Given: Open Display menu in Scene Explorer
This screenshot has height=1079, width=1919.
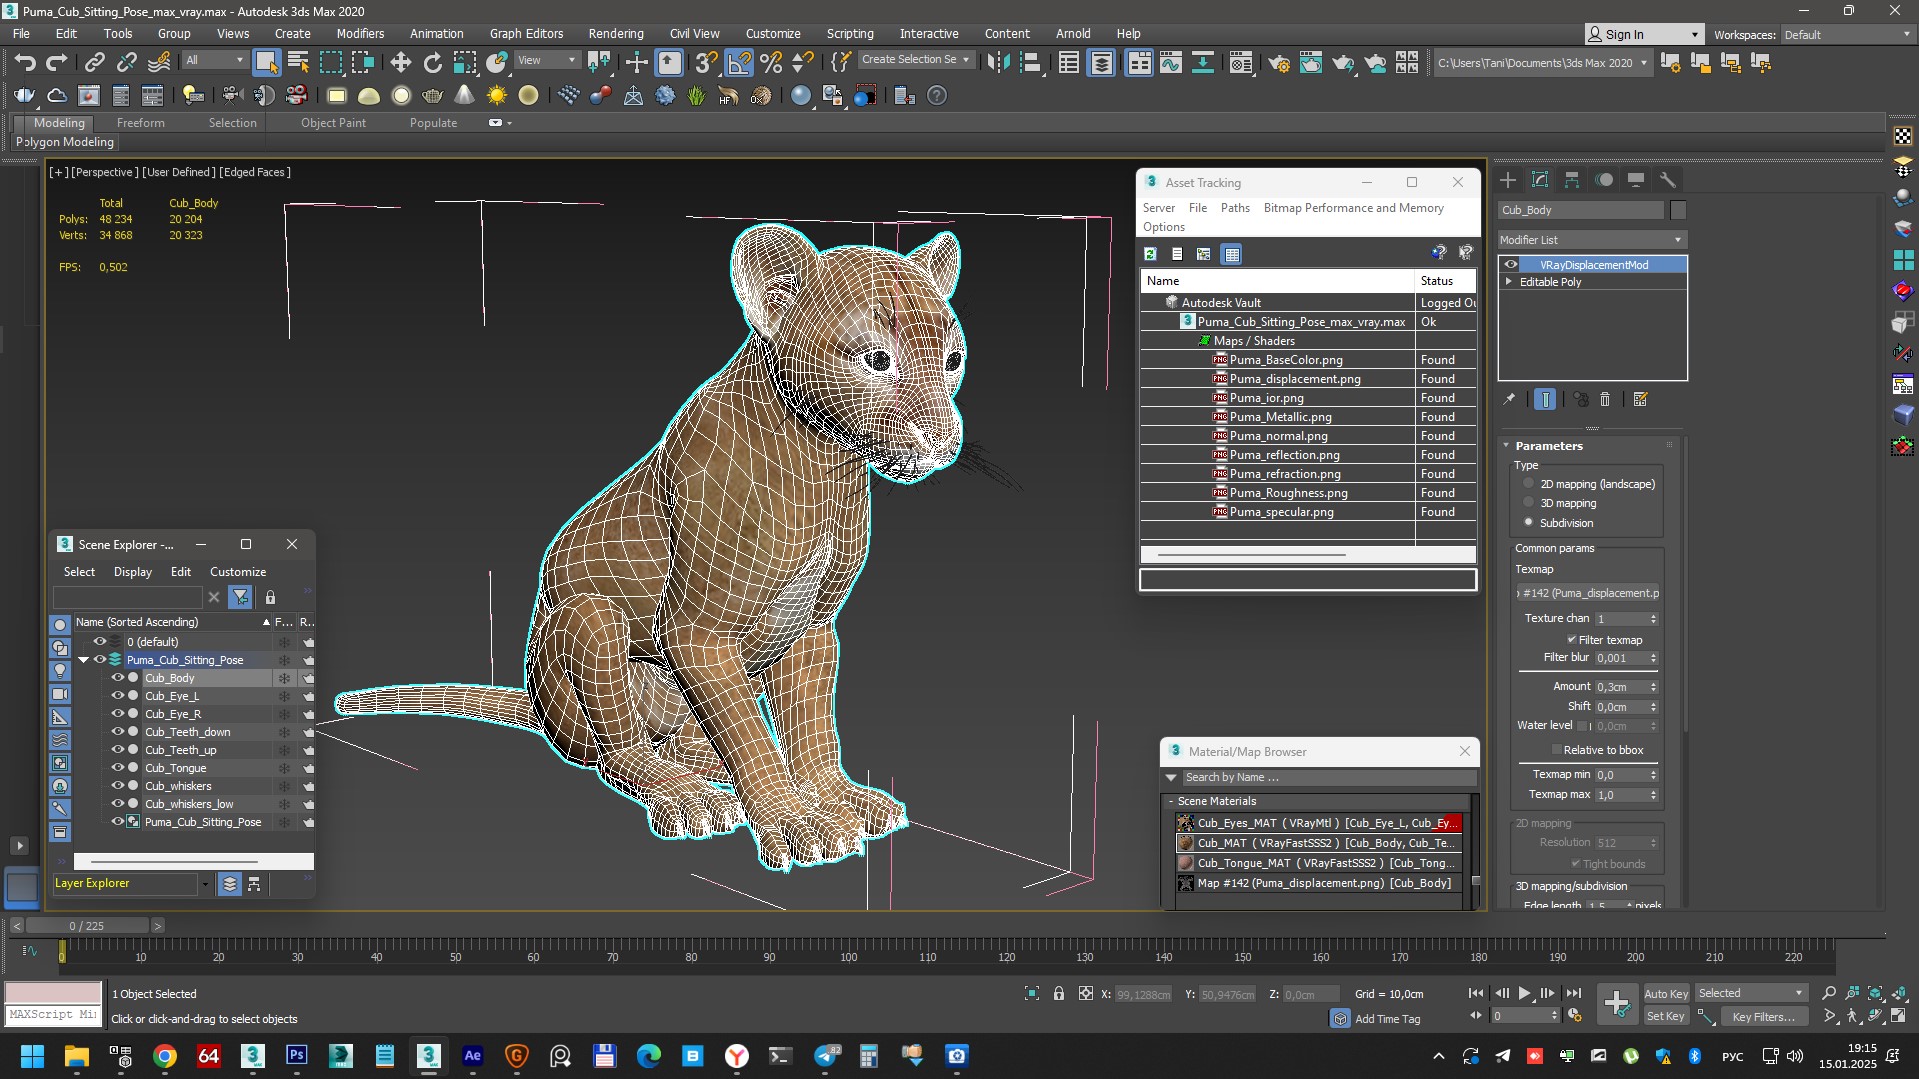Looking at the screenshot, I should coord(133,572).
